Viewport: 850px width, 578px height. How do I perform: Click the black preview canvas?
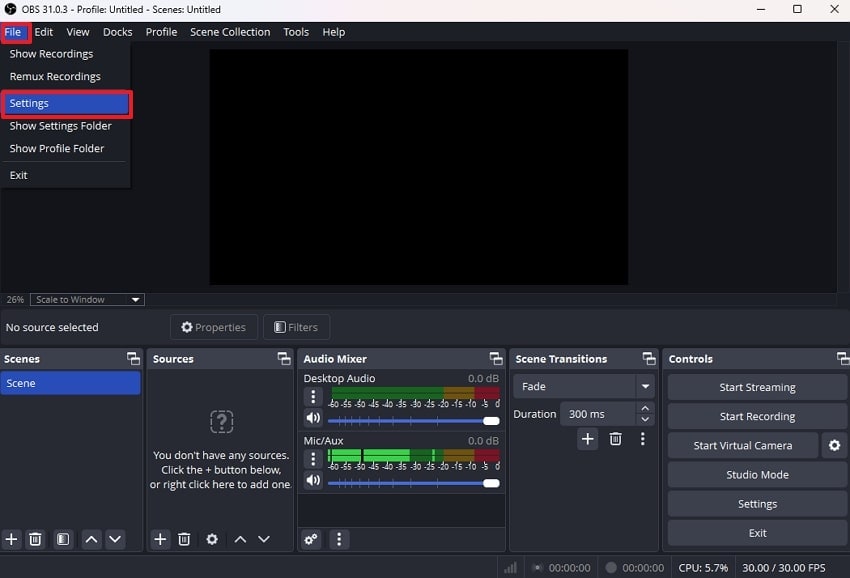pos(418,167)
